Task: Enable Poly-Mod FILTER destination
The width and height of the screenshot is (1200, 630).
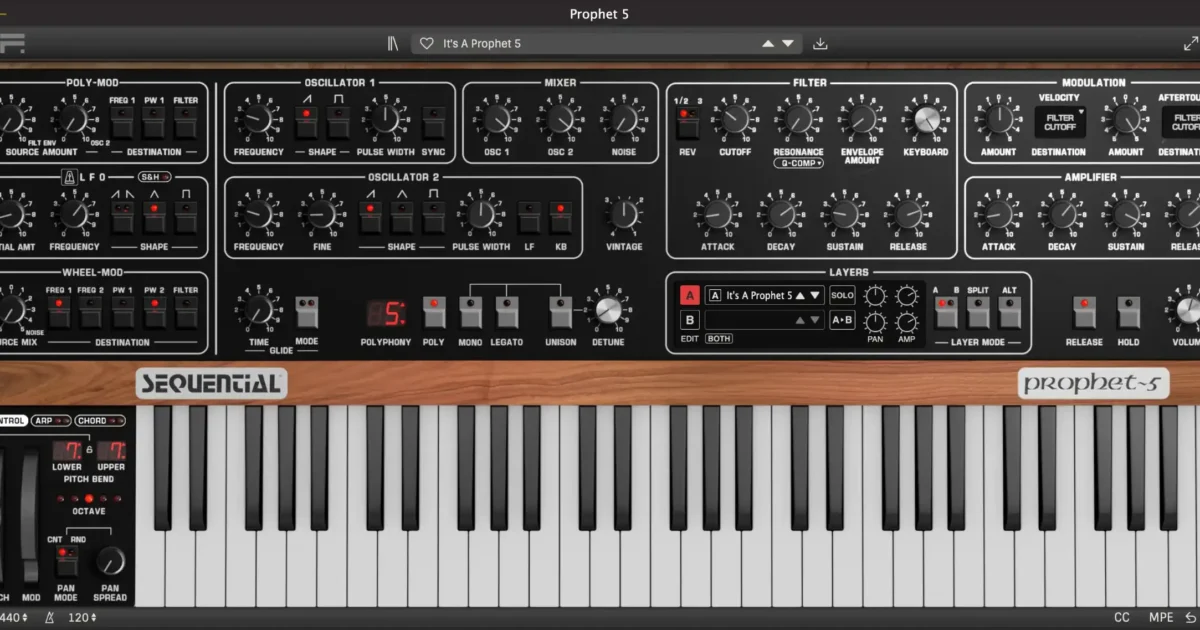Action: pos(185,121)
